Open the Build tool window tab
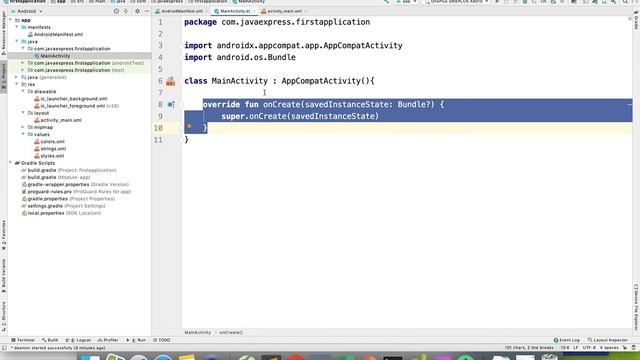 pyautogui.click(x=50, y=340)
